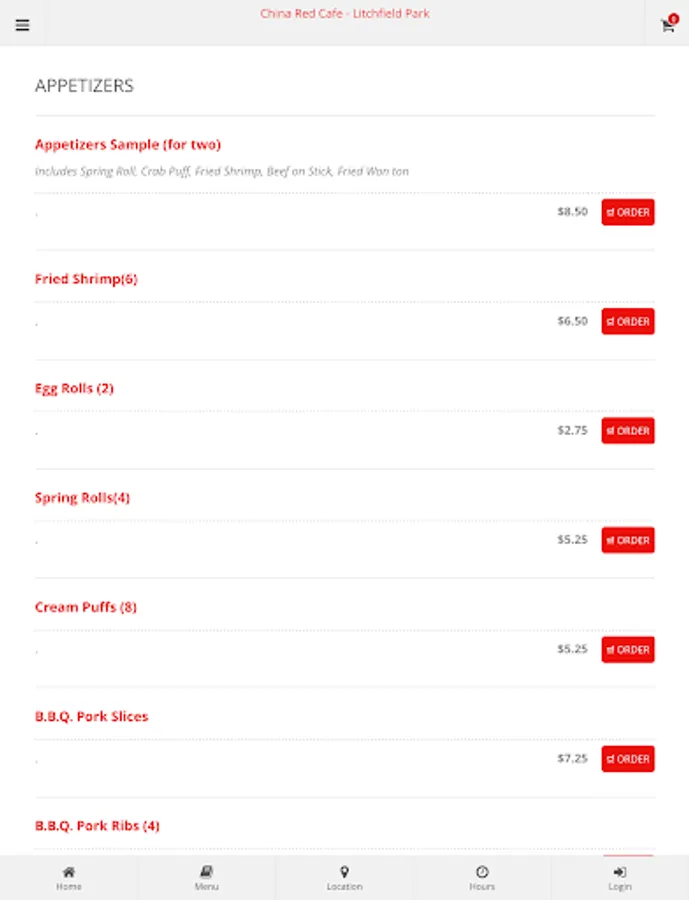Tap the Menu icon in bottom bar
689x900 pixels.
(206, 876)
